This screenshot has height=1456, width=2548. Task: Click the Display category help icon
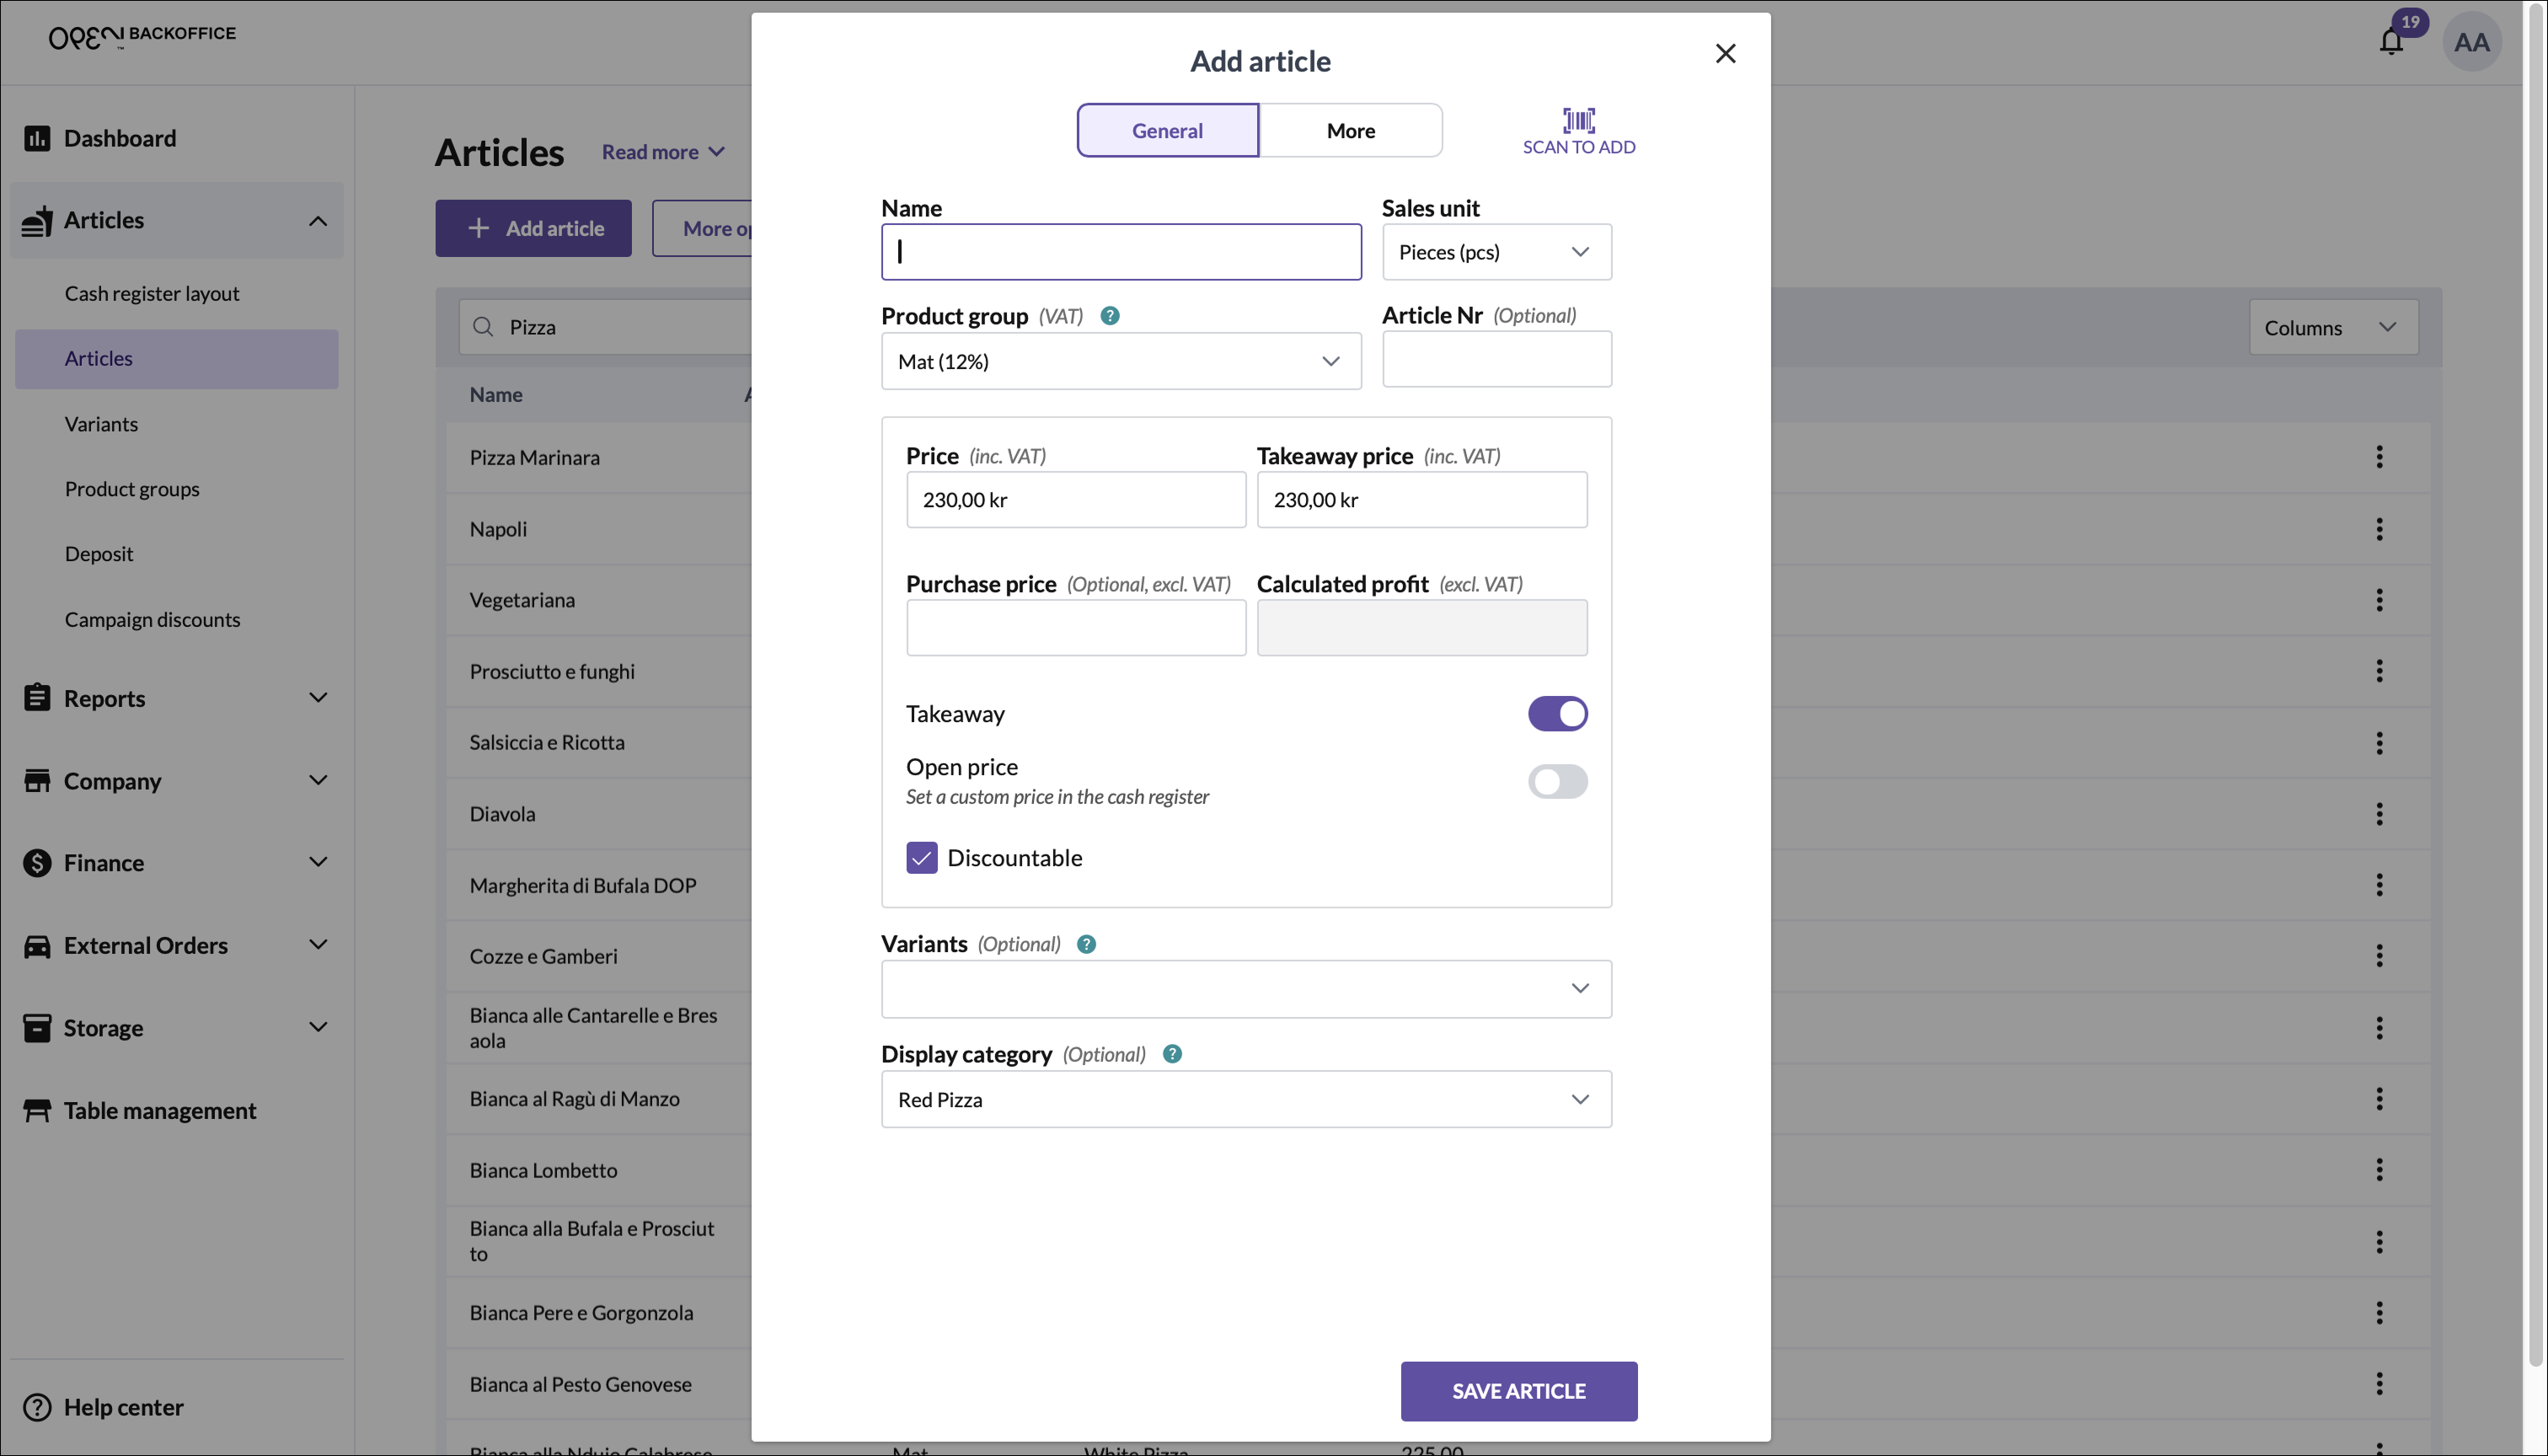pos(1172,1054)
